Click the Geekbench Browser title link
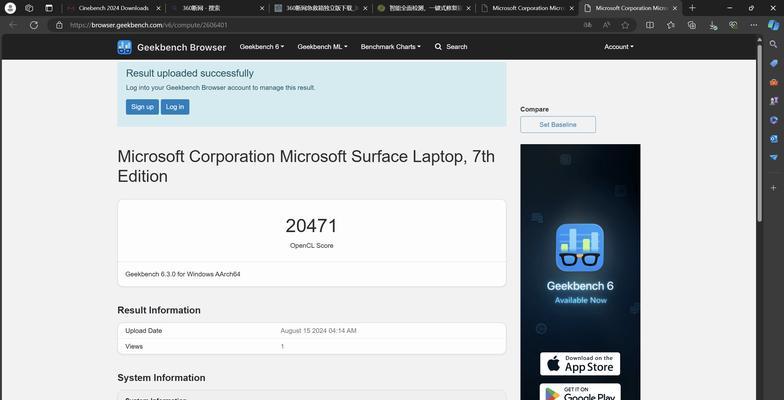The width and height of the screenshot is (784, 400). click(x=182, y=47)
